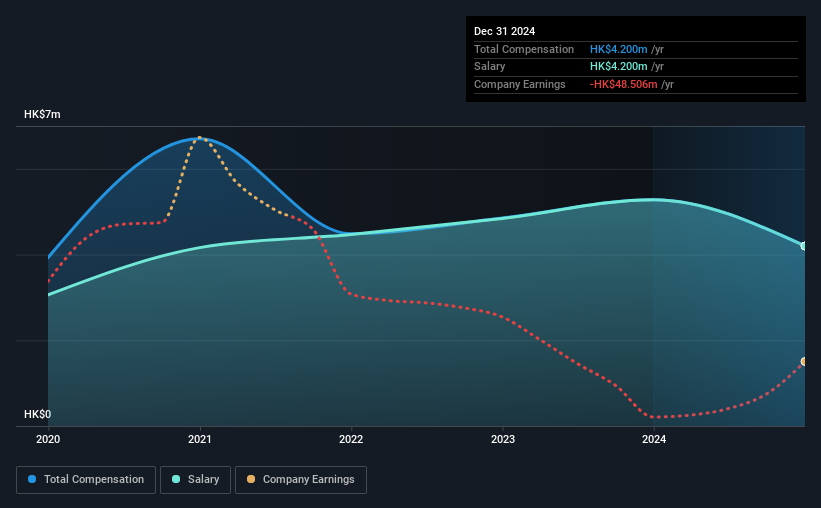Click the Salary row label in the tooltip

(490, 67)
